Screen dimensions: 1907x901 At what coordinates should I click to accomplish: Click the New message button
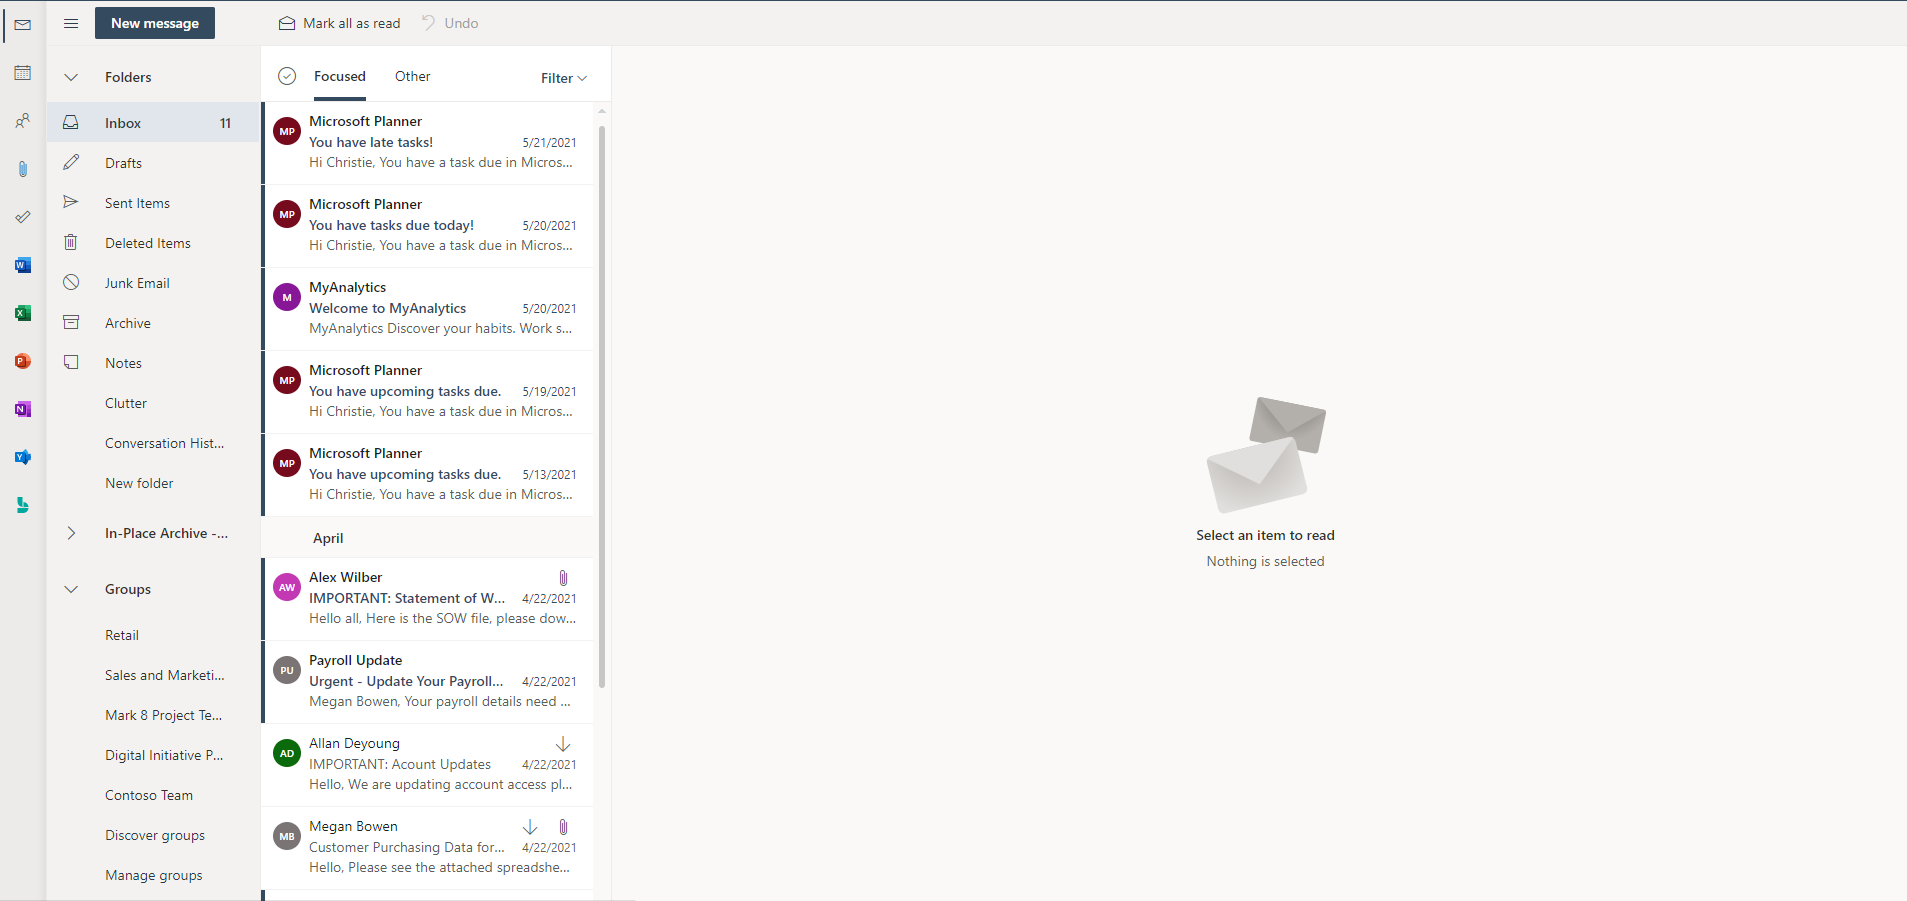coord(155,23)
